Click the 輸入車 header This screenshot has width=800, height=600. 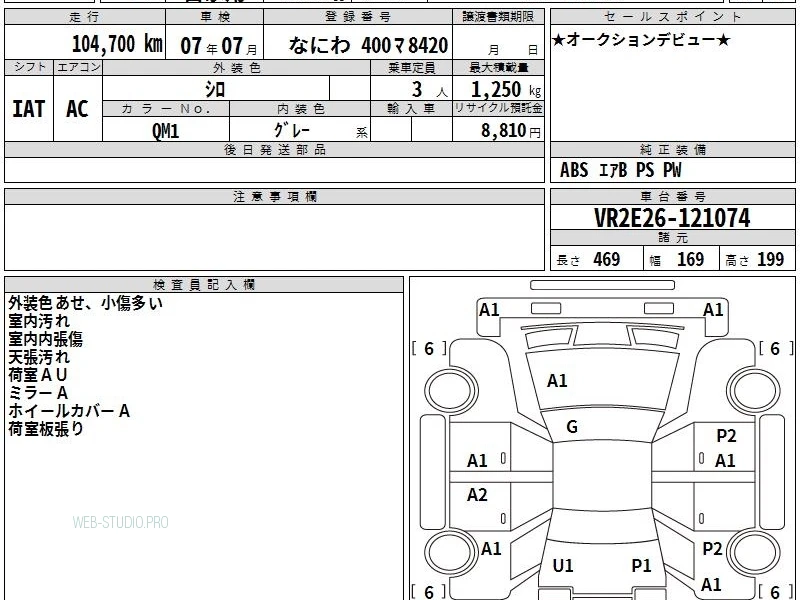tap(411, 109)
